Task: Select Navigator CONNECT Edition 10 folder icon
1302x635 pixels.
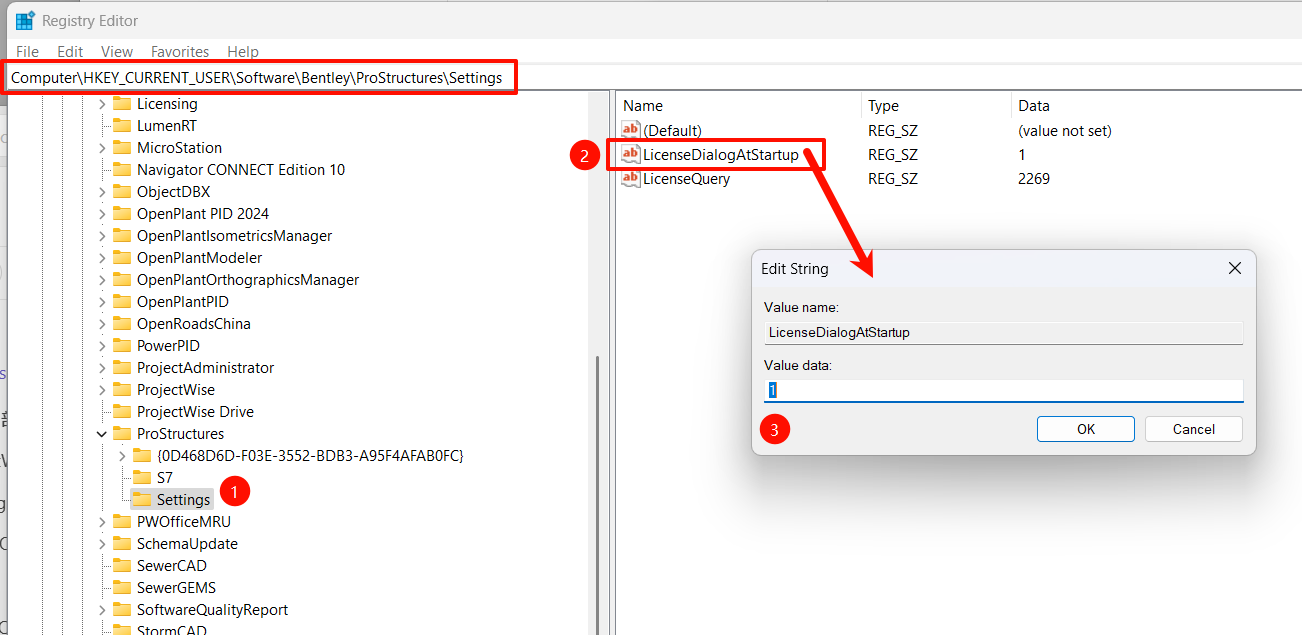Action: [122, 170]
